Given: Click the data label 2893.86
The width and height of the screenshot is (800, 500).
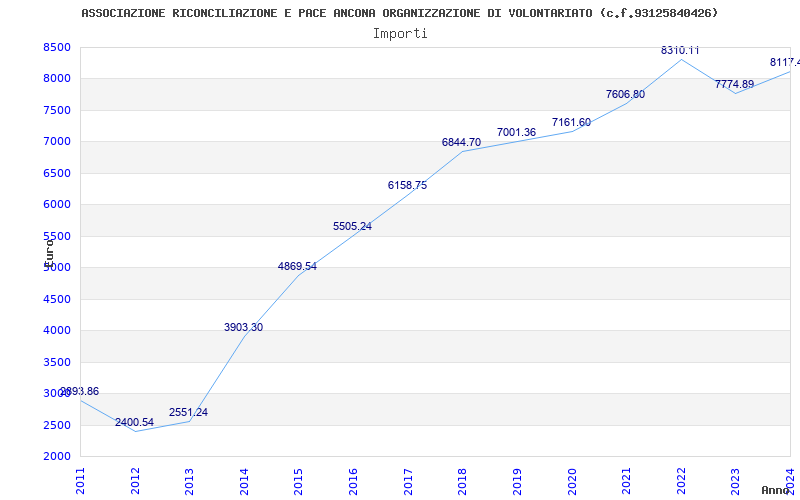Looking at the screenshot, I should click(x=80, y=392).
